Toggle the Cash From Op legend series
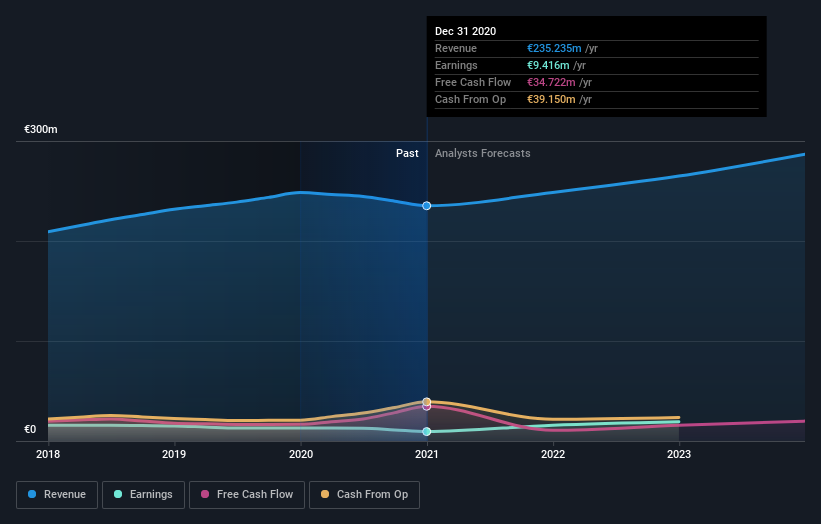The height and width of the screenshot is (524, 821). [x=364, y=495]
